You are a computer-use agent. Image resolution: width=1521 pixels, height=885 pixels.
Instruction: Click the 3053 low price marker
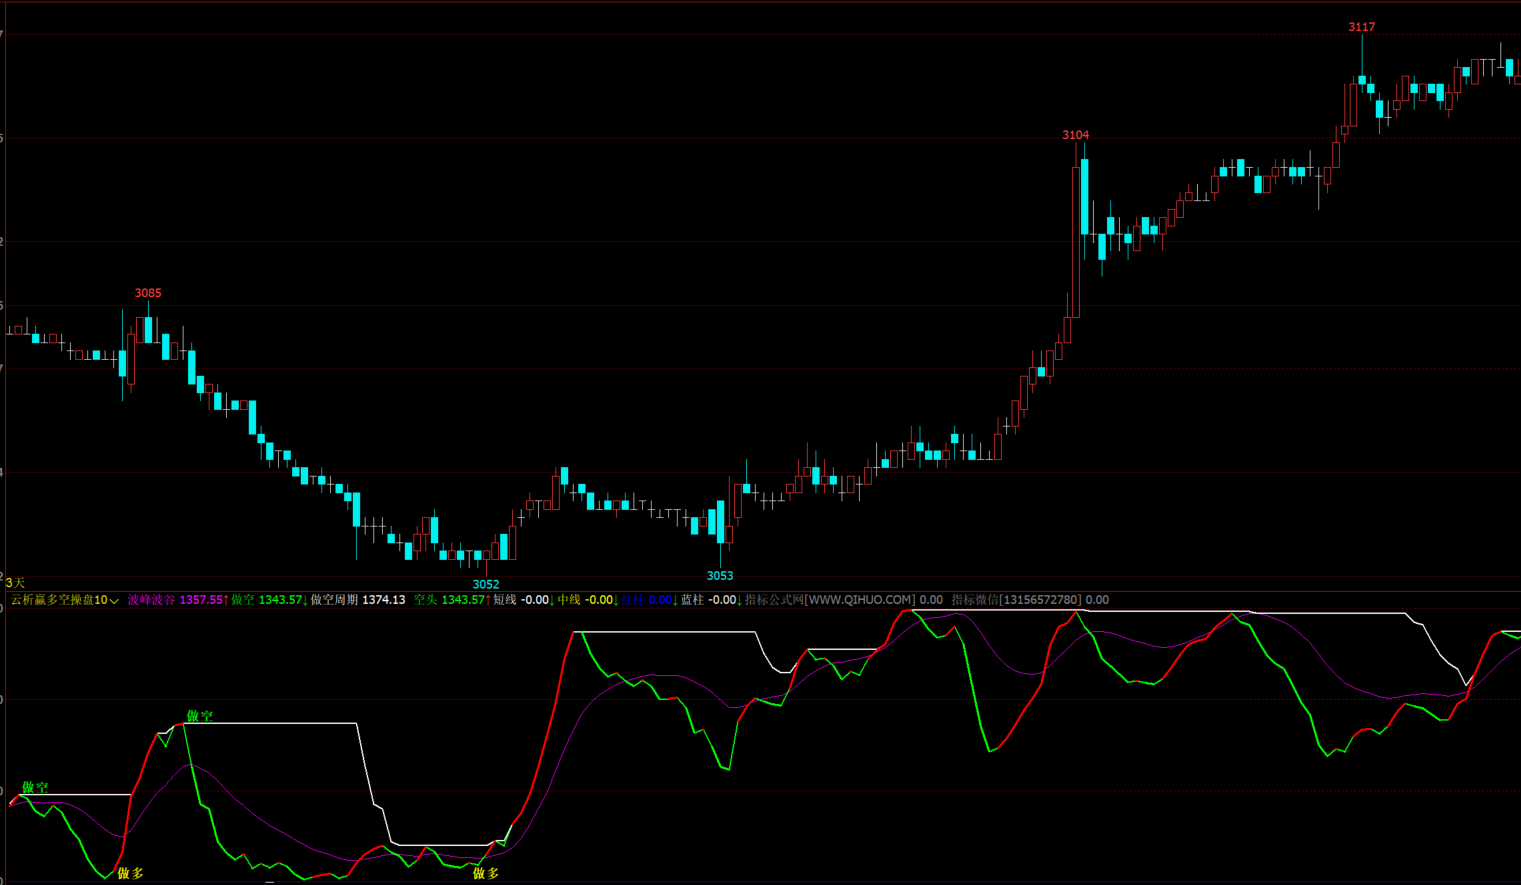pyautogui.click(x=720, y=575)
